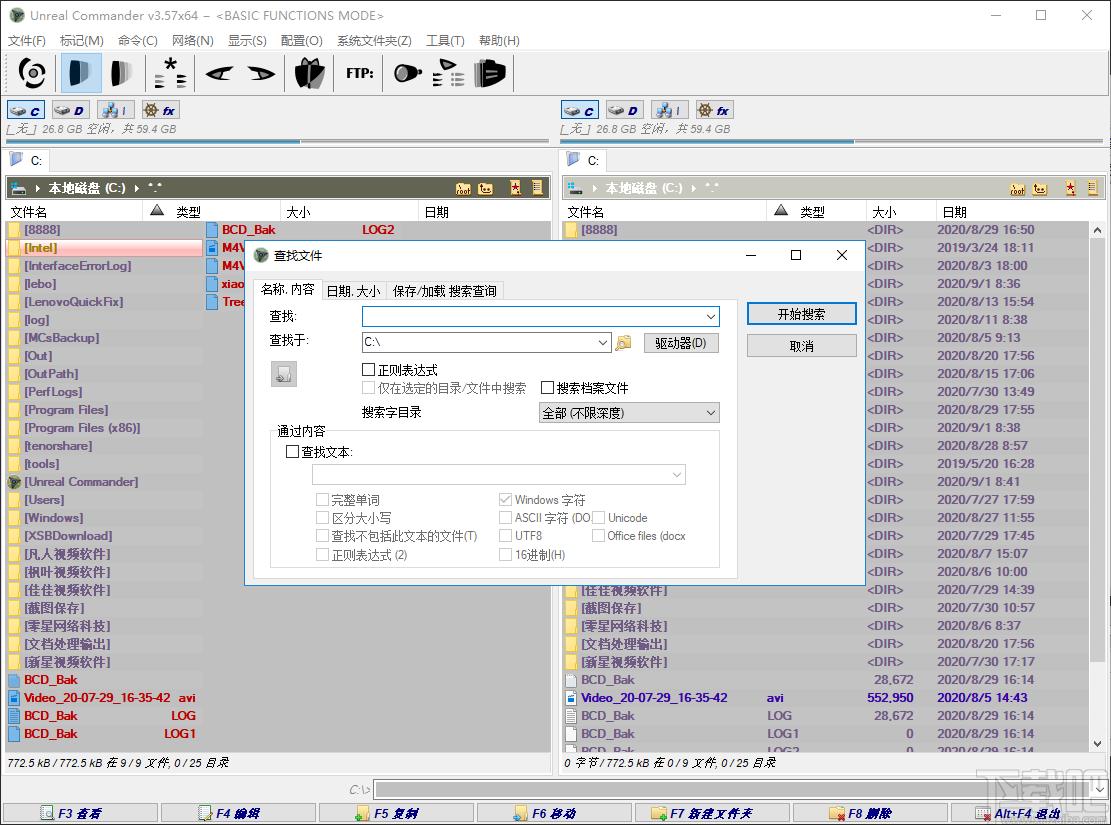Toggle the UTF8 checkbox
The image size is (1111, 825).
(x=505, y=536)
